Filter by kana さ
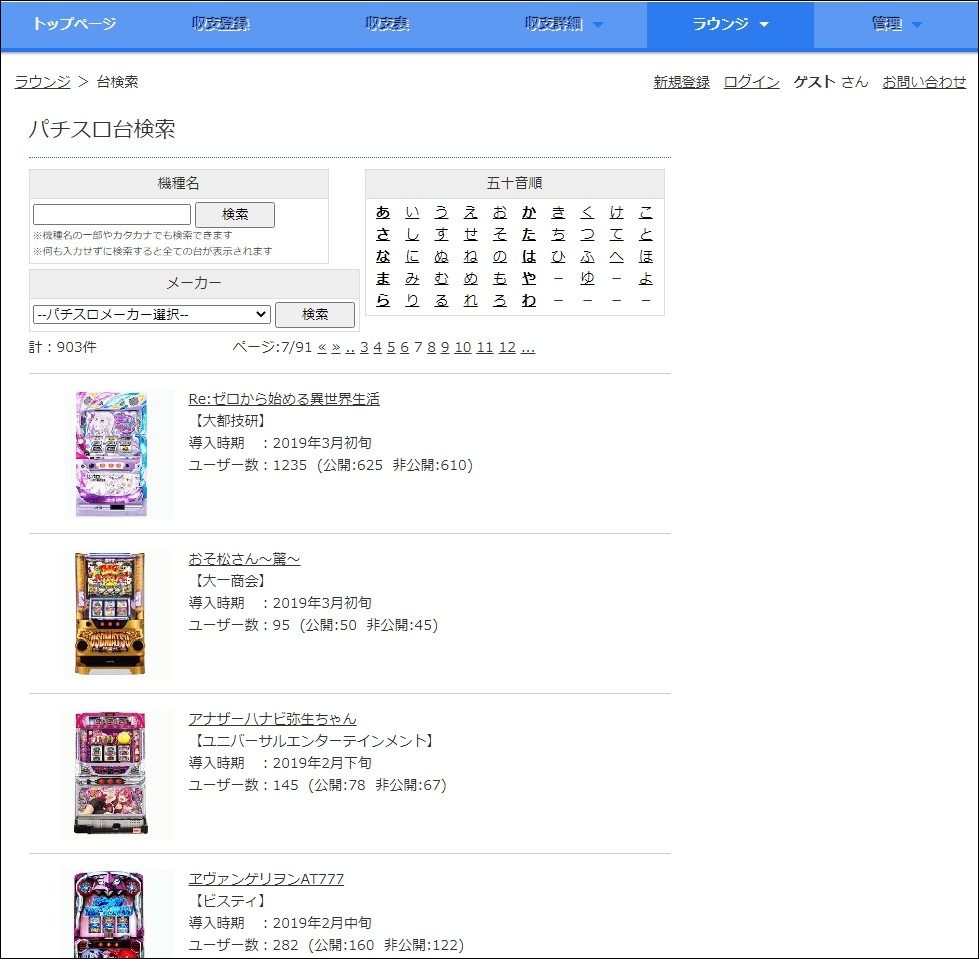 click(383, 234)
